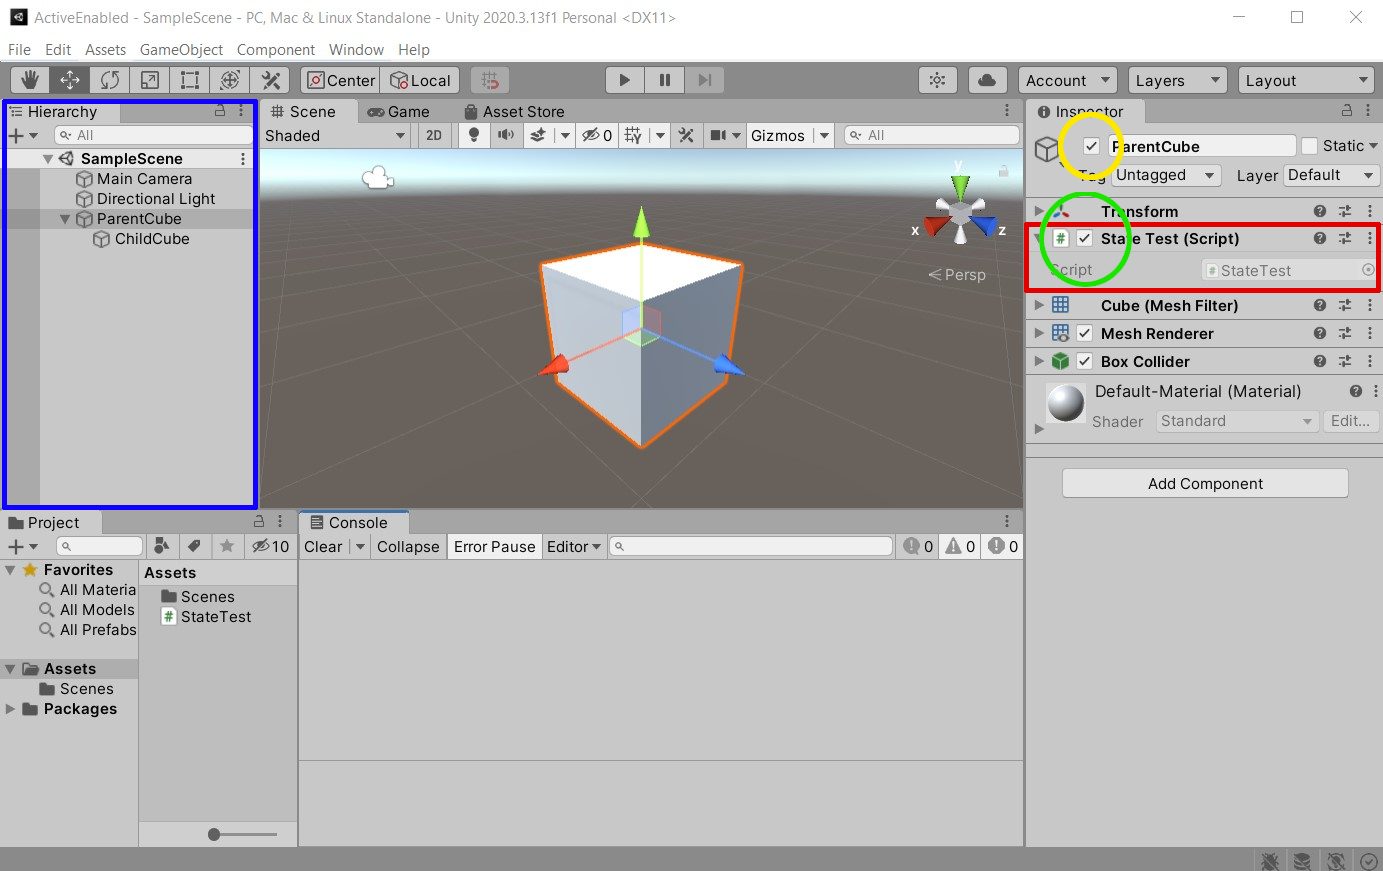Click the Add Component button

pyautogui.click(x=1205, y=483)
